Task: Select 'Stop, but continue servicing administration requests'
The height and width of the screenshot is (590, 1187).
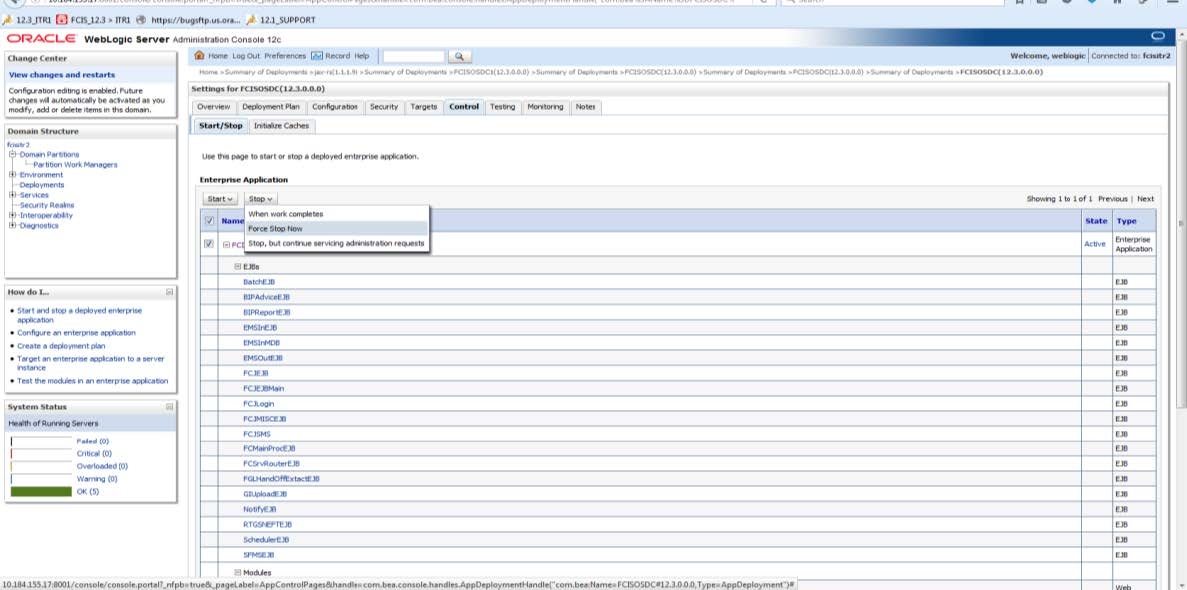Action: (x=337, y=243)
